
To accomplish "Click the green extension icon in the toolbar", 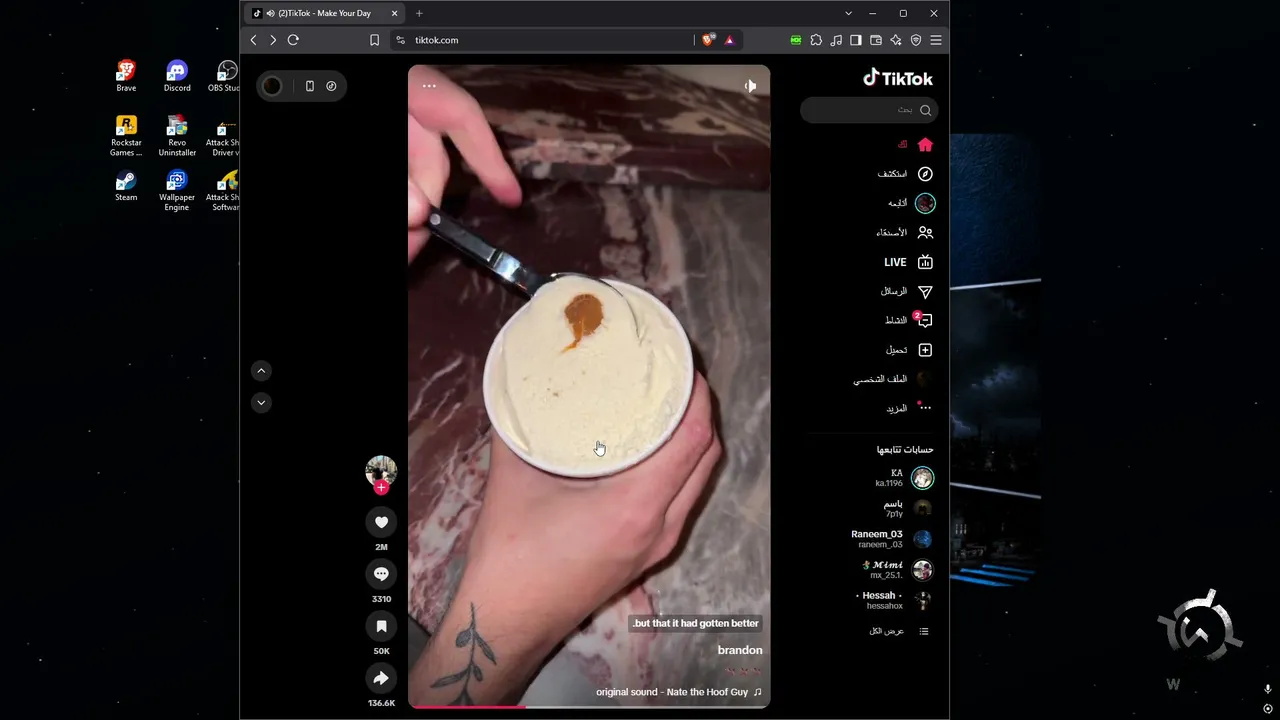I will (x=796, y=40).
